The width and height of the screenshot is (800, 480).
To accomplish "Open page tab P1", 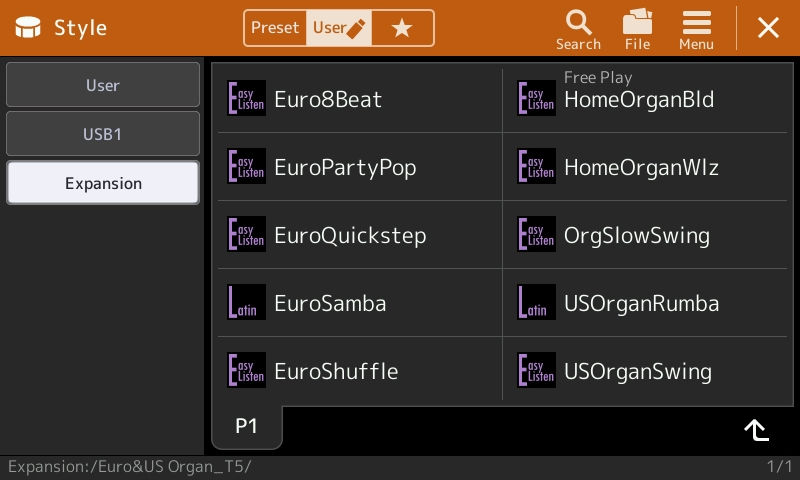I will click(246, 426).
